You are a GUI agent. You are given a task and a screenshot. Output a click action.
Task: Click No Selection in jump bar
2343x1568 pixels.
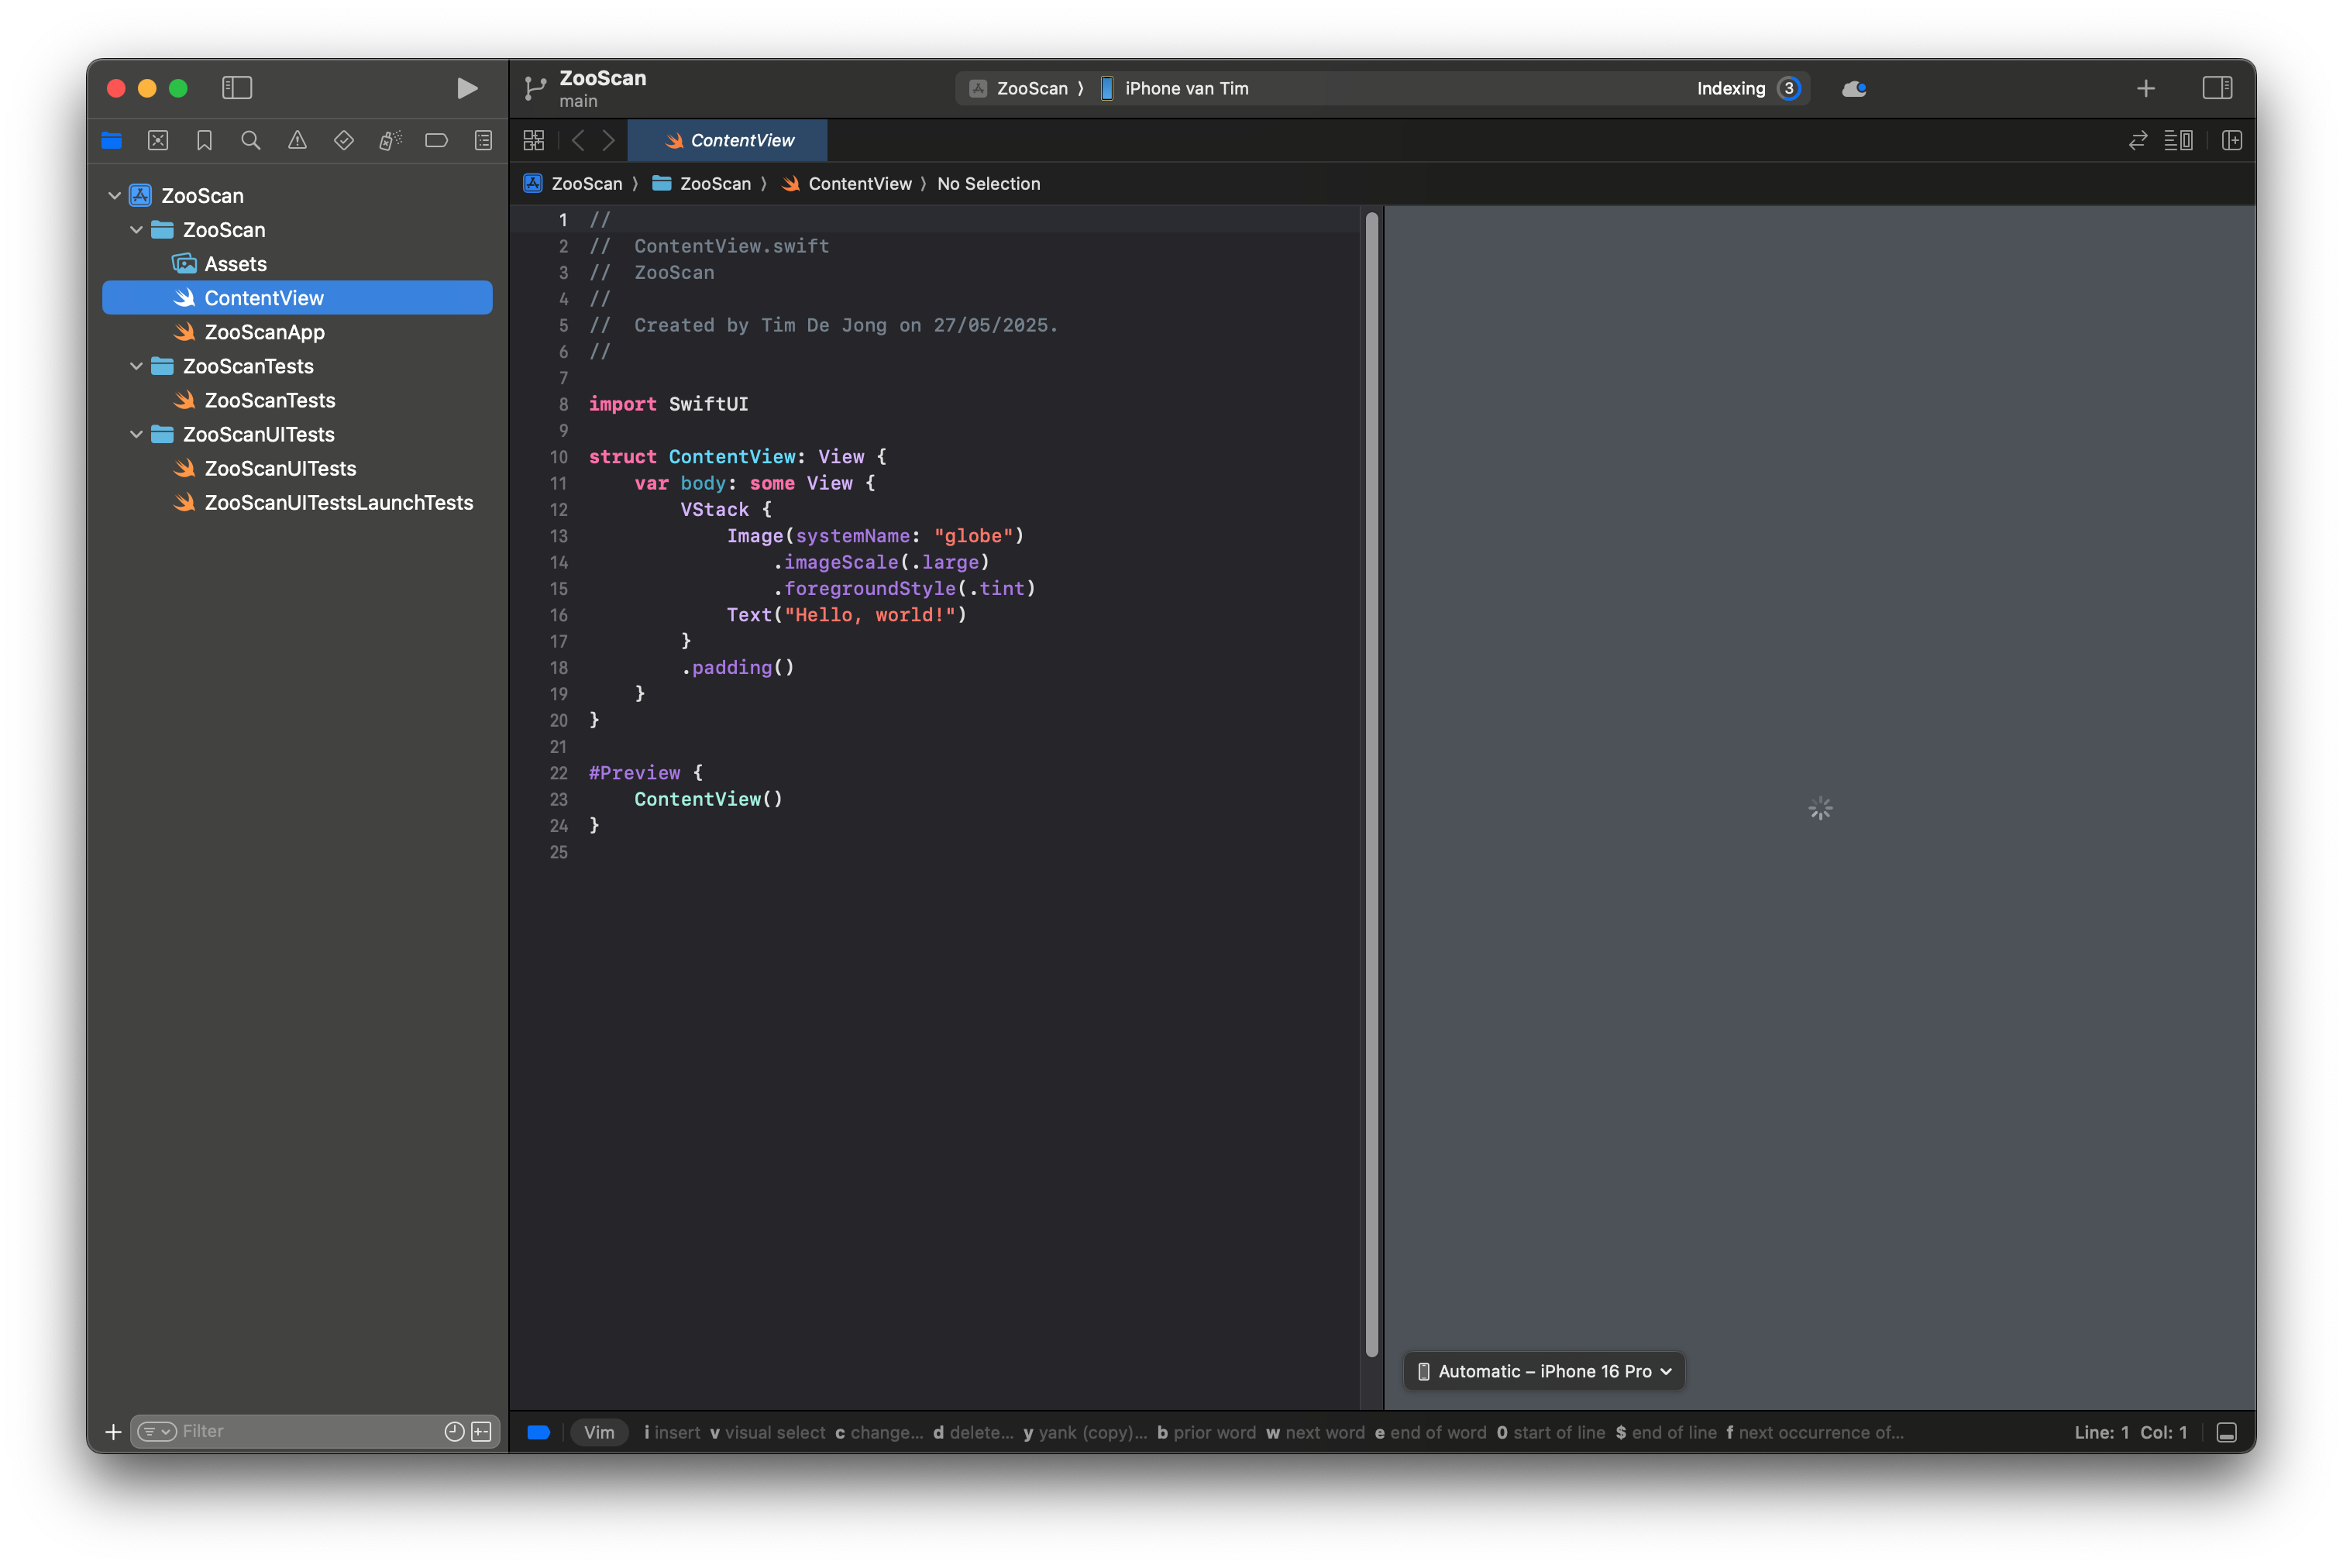pos(988,184)
